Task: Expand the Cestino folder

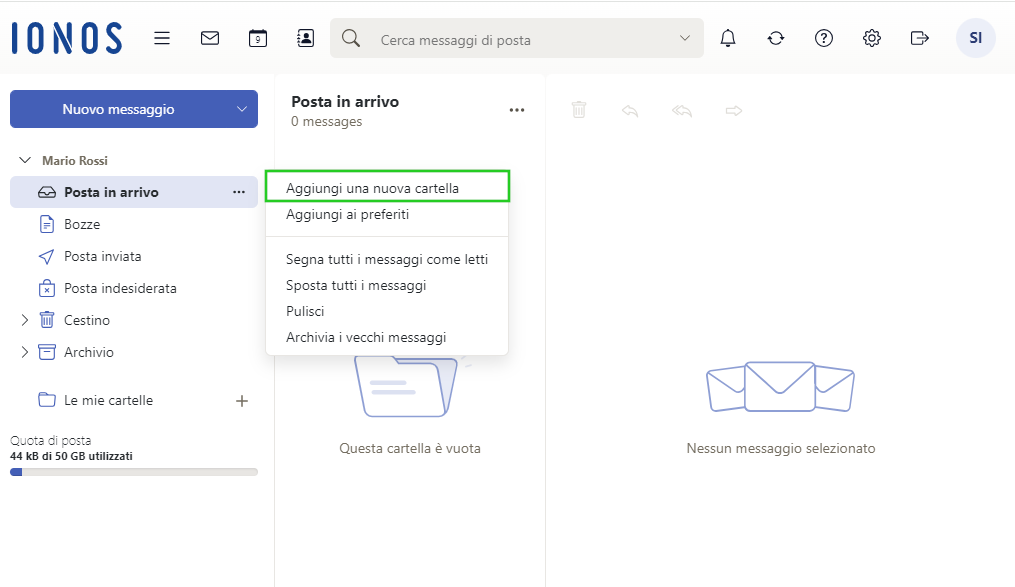Action: pyautogui.click(x=25, y=320)
